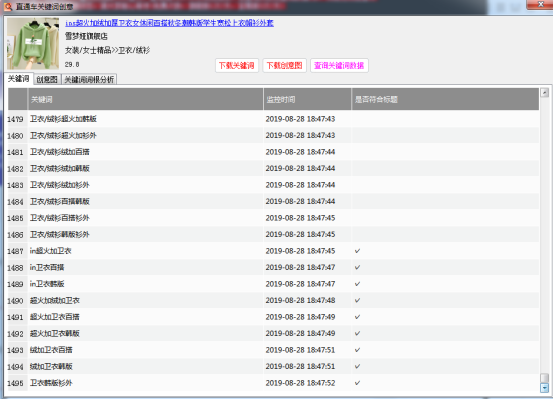
Task: Select the category text 女装/女士精品>>卫衣/绒衫
Action: [107, 50]
